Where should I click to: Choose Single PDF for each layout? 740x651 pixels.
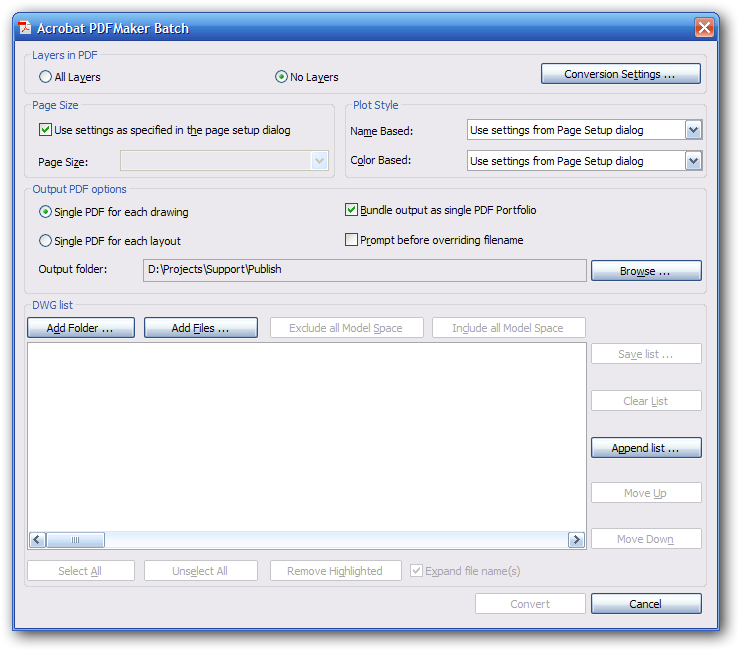pyautogui.click(x=45, y=241)
